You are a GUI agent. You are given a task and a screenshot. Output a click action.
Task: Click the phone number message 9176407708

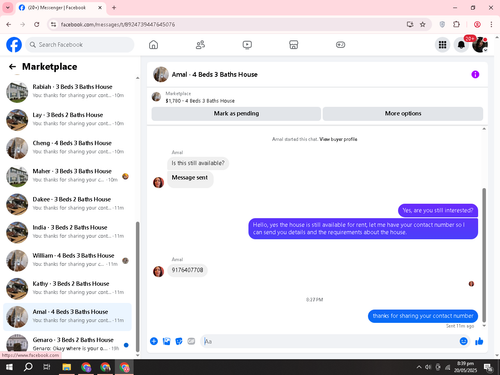[187, 270]
